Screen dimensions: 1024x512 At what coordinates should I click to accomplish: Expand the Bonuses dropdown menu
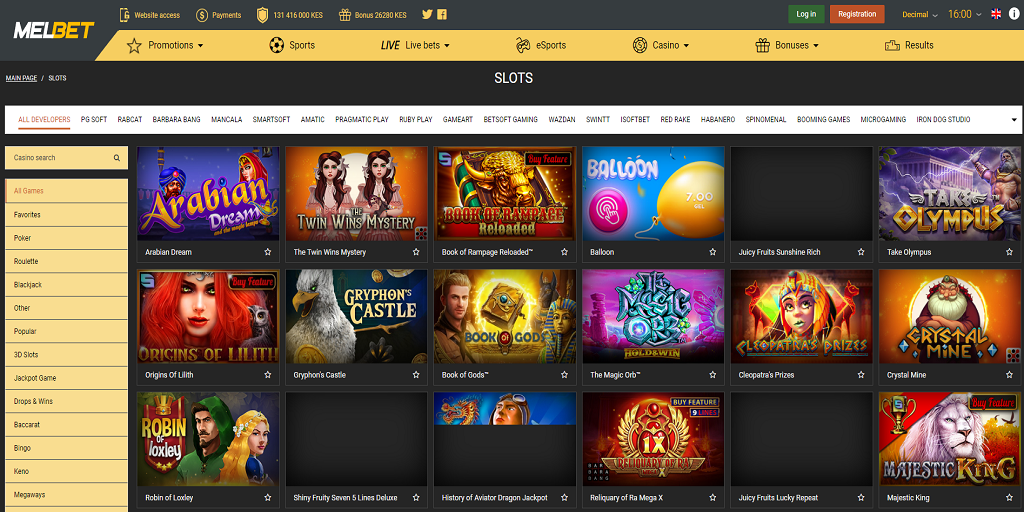point(816,46)
